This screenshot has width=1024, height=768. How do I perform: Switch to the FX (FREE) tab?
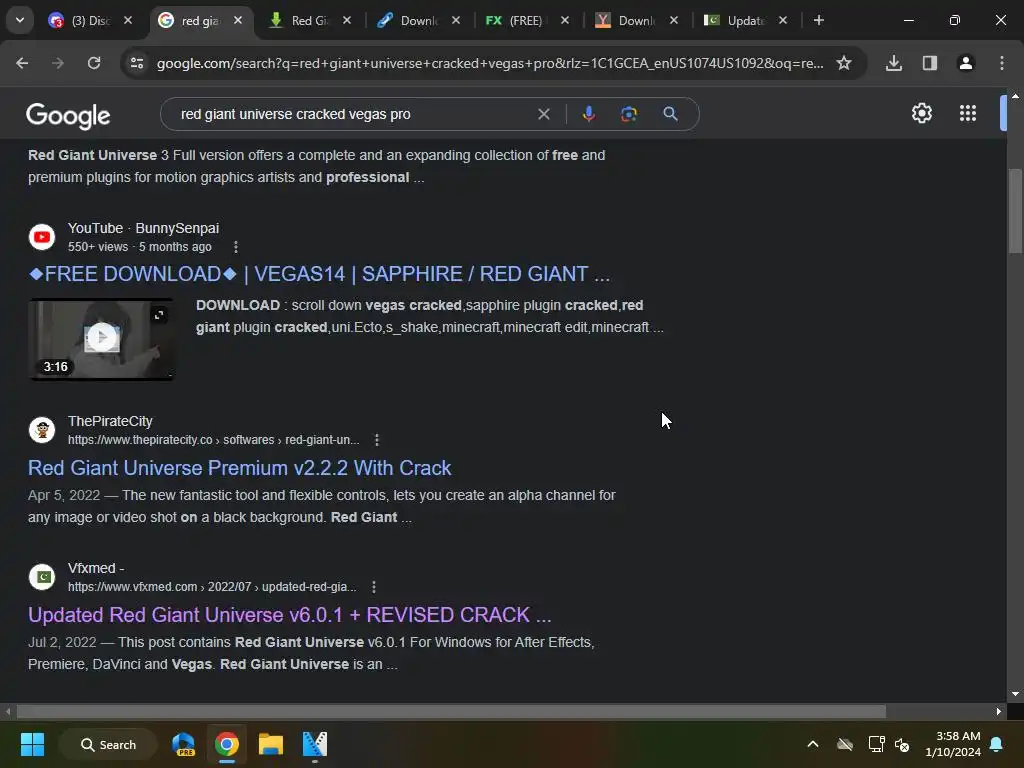[515, 20]
